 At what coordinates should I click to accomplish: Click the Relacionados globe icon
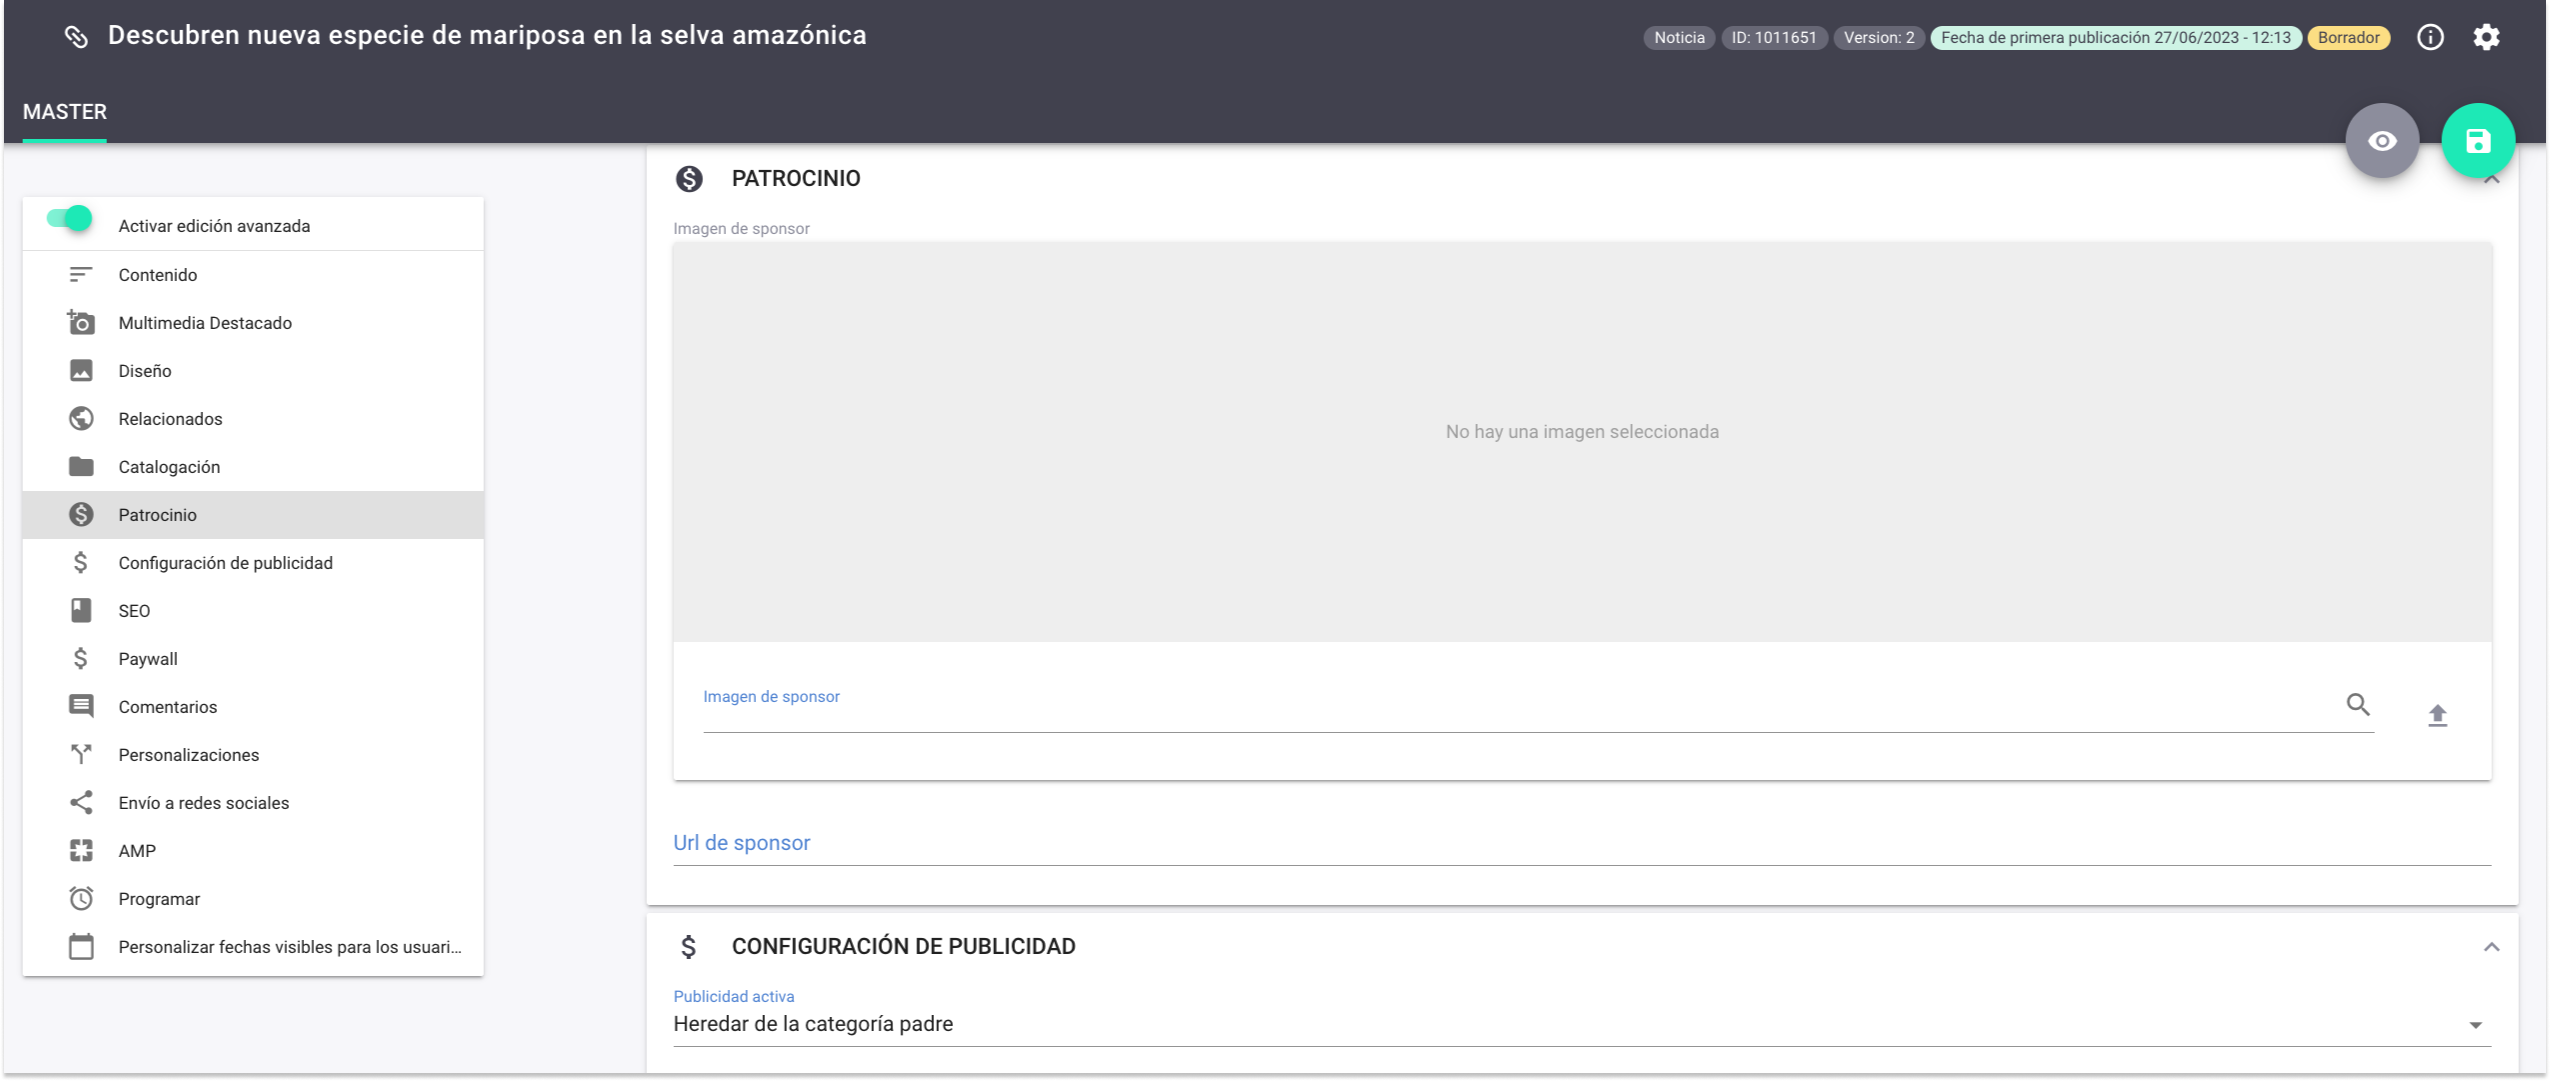coord(81,418)
